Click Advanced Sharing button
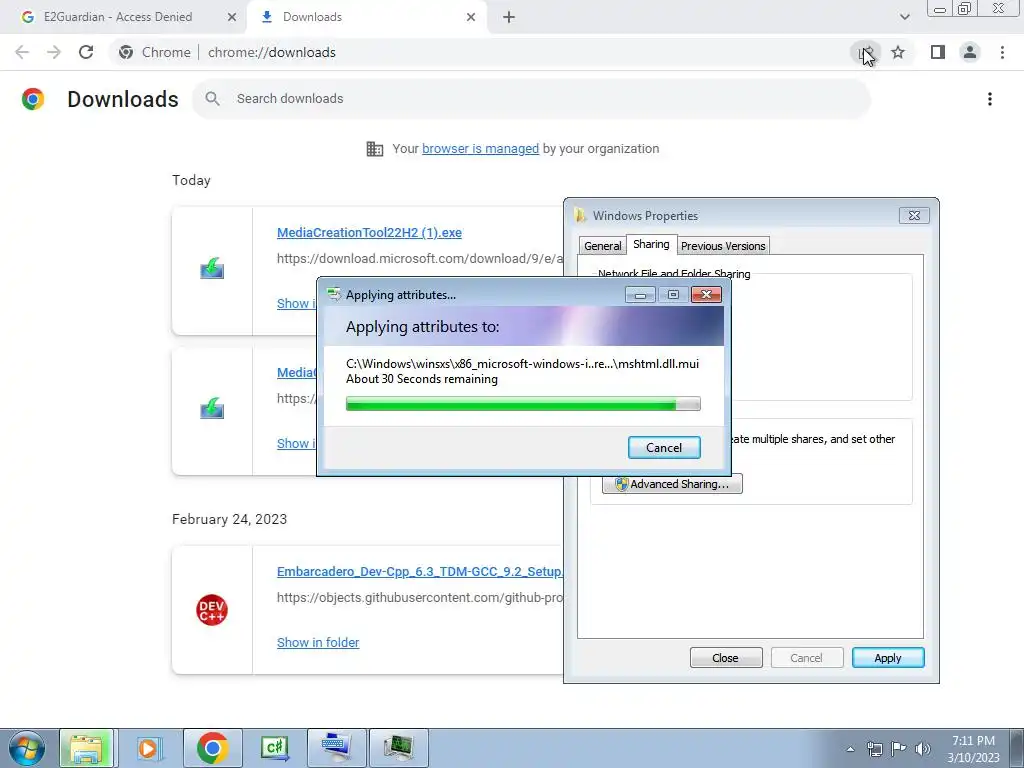Viewport: 1024px width, 768px height. coord(672,484)
